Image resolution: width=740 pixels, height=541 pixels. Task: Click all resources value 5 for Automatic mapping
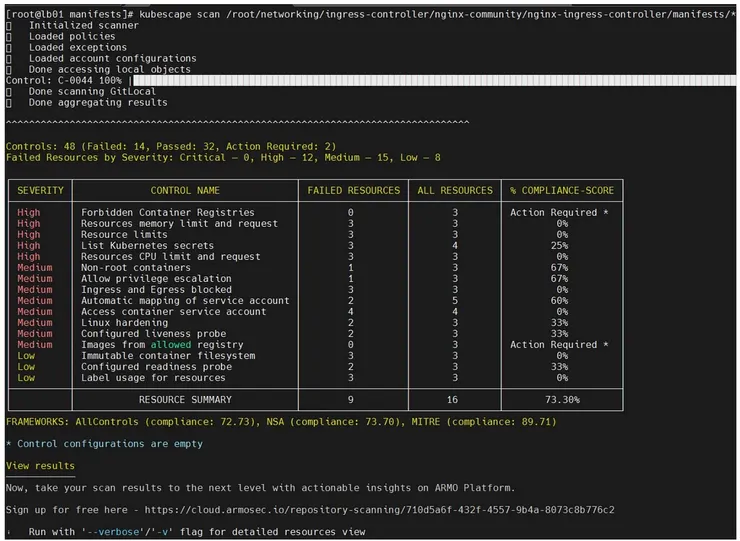coord(455,301)
